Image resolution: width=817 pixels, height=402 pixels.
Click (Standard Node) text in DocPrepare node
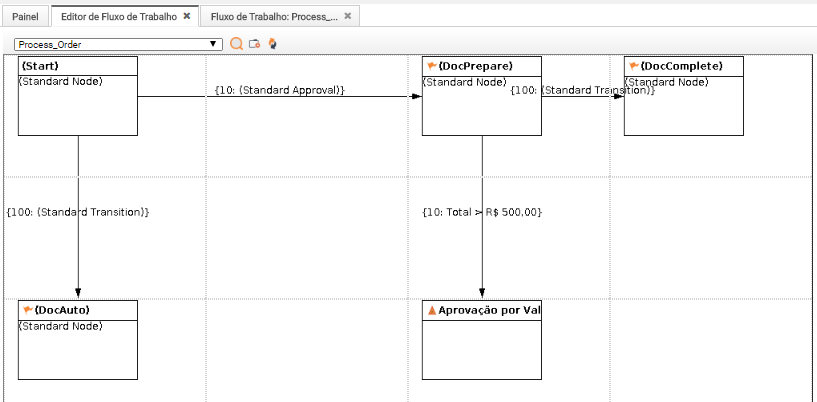tap(464, 82)
